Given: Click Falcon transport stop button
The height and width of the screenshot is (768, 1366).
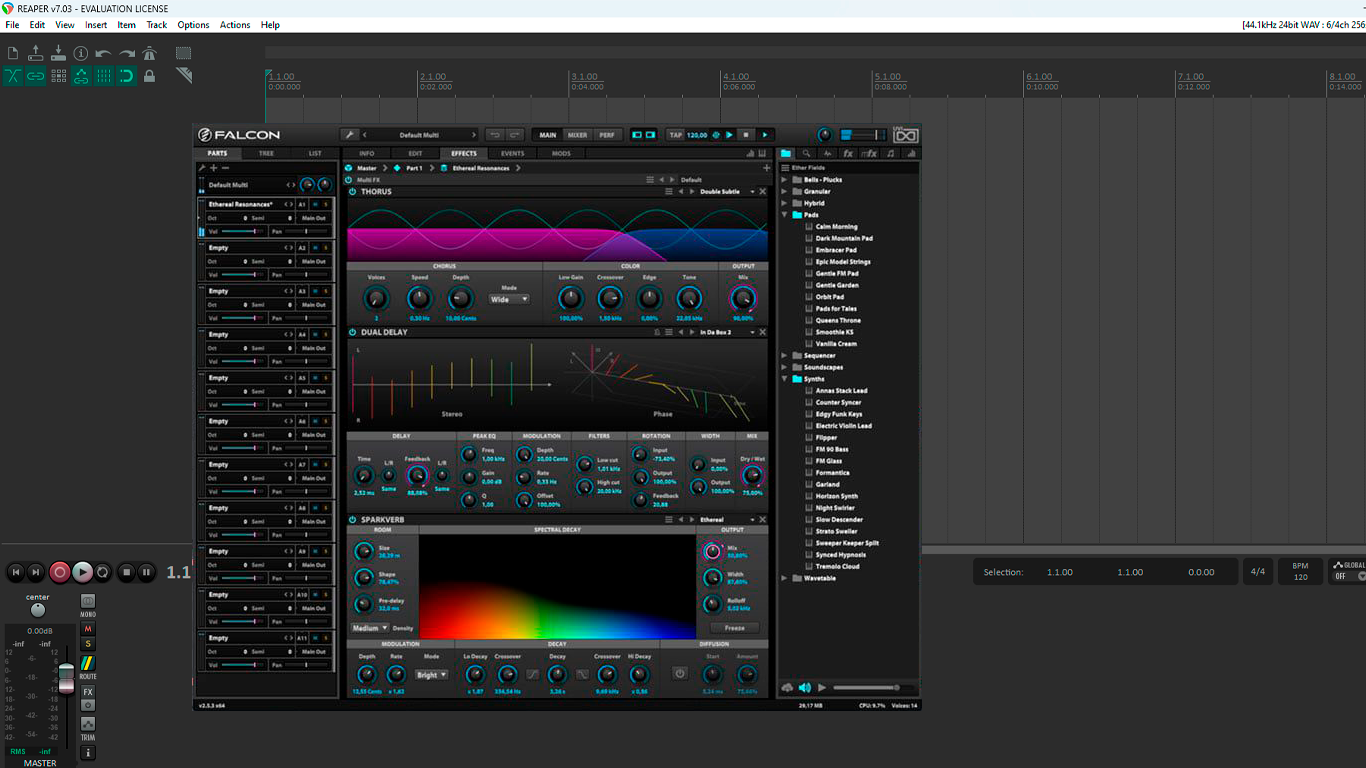Looking at the screenshot, I should [746, 135].
